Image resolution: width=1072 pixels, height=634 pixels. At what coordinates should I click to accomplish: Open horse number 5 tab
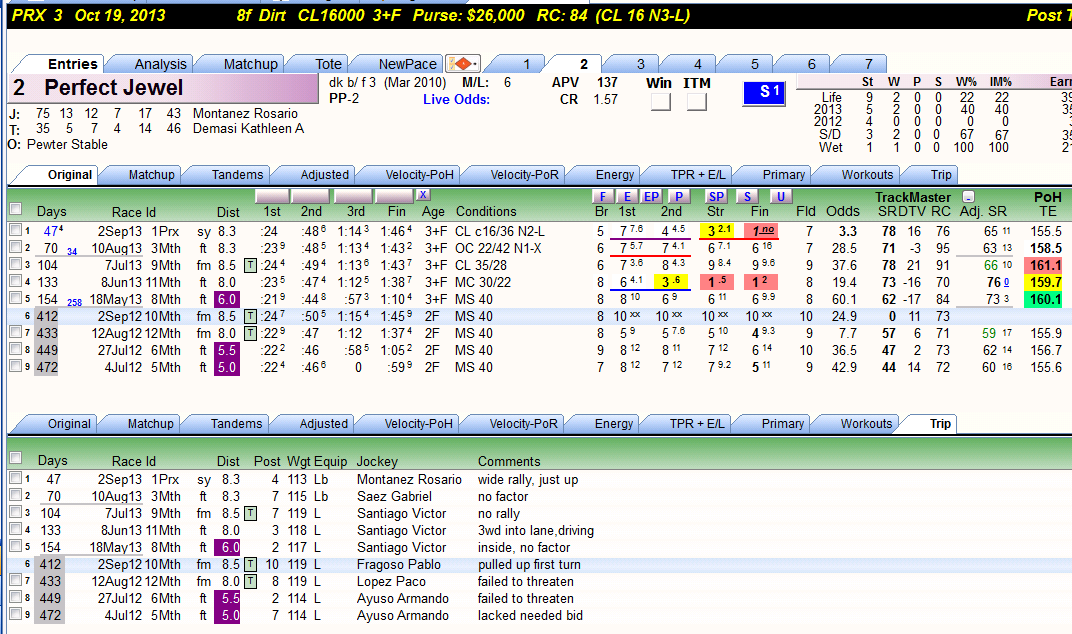tap(755, 64)
